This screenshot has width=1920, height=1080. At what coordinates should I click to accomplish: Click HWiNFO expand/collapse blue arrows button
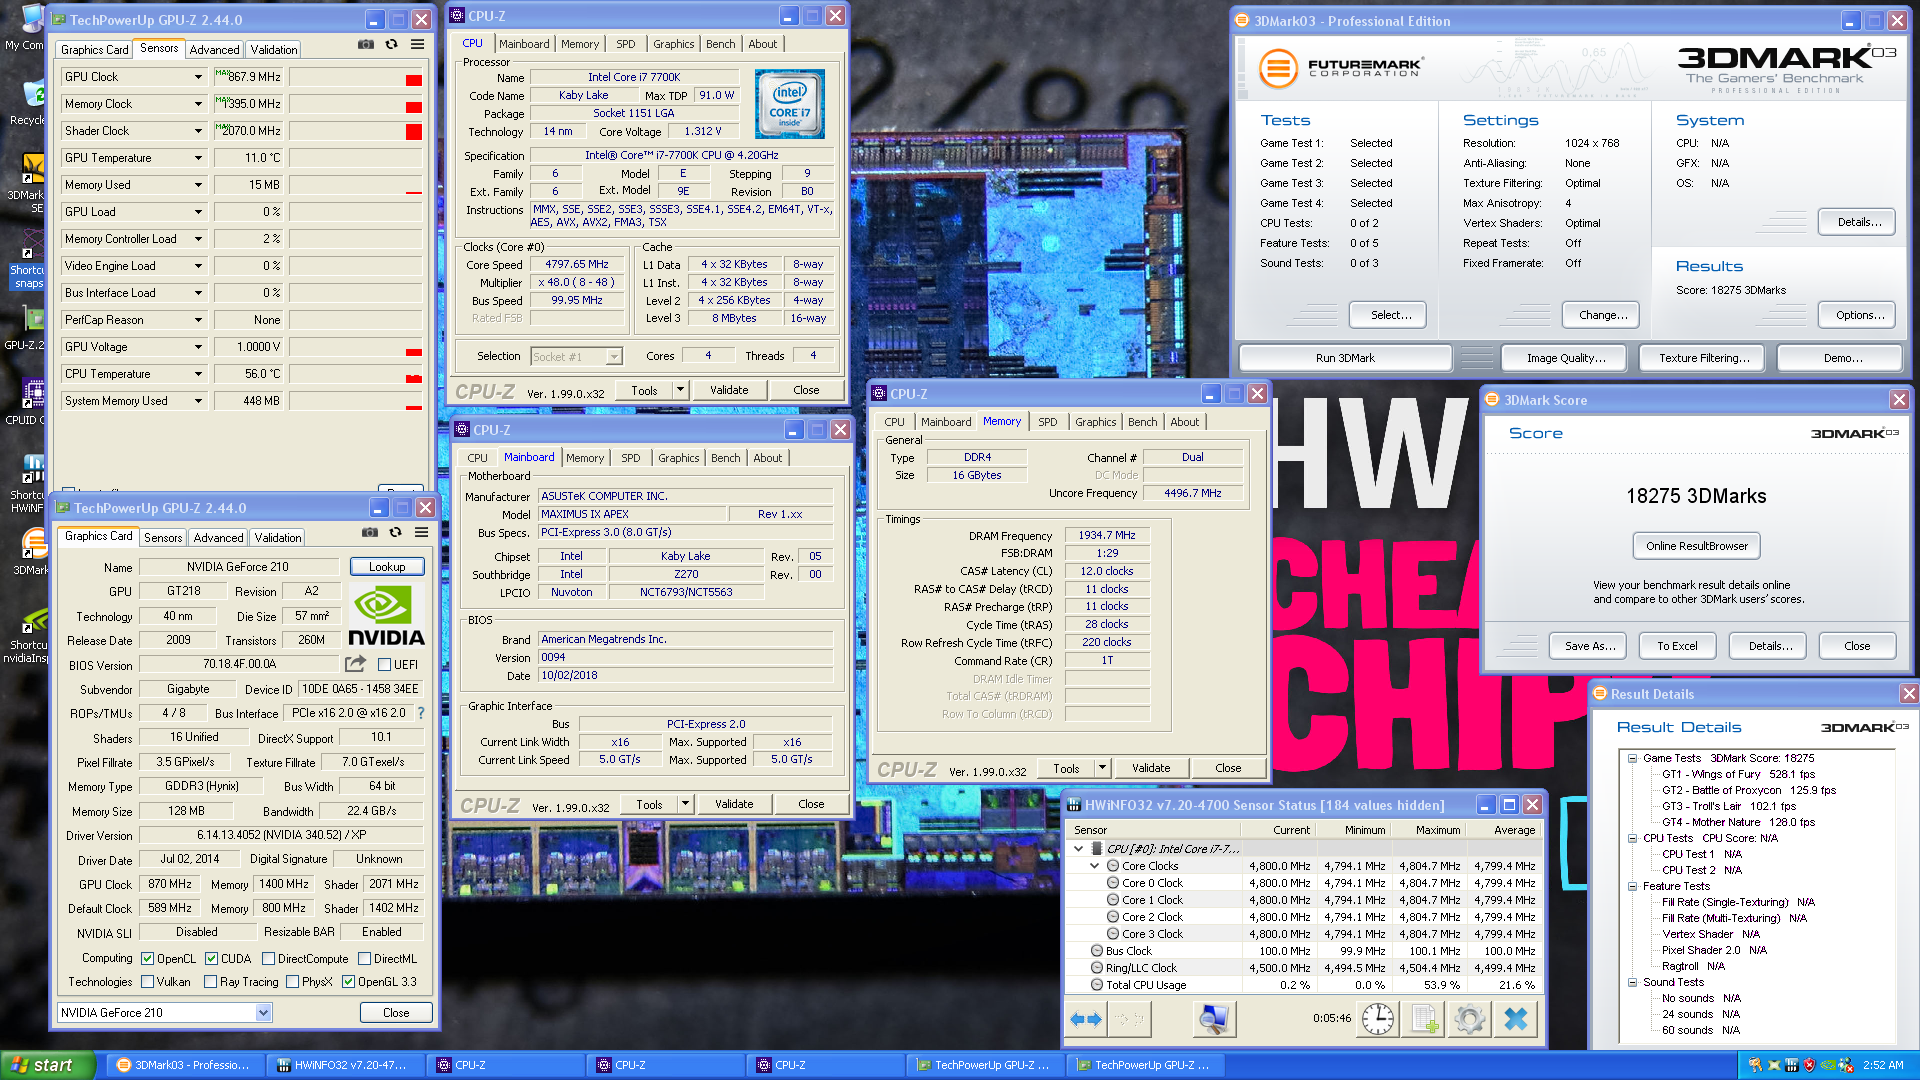click(x=1086, y=1019)
